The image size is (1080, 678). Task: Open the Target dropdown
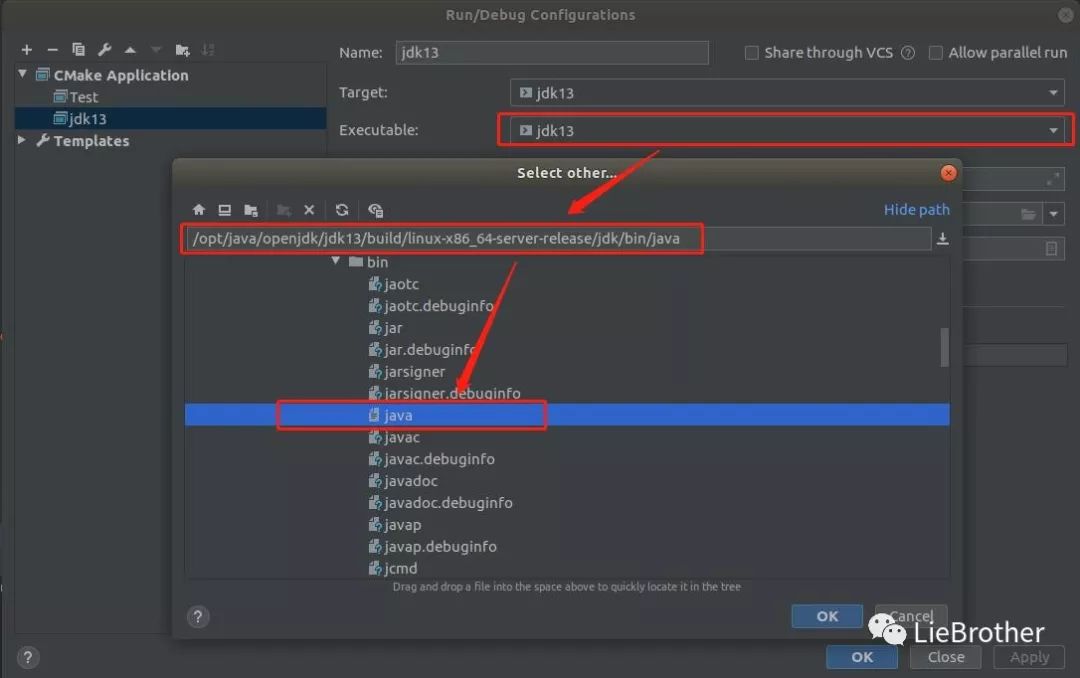(x=787, y=92)
